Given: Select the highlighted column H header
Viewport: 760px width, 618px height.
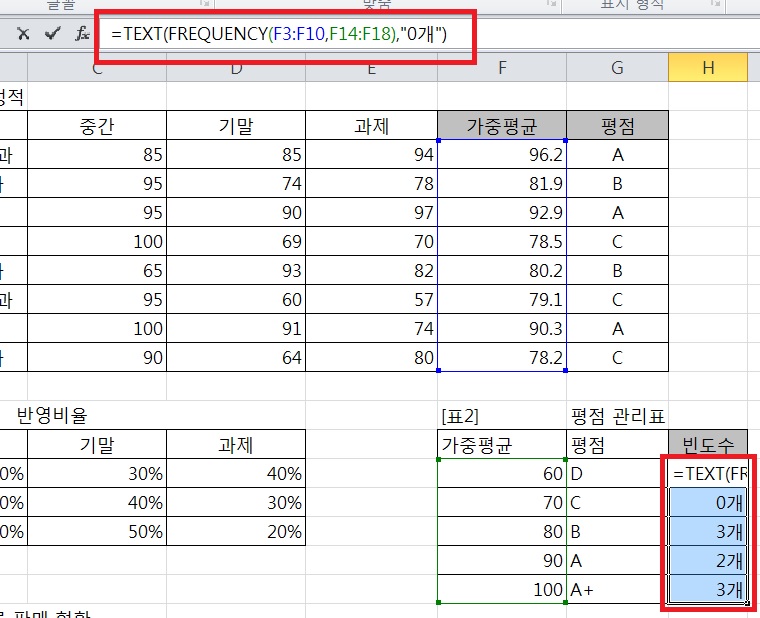Looking at the screenshot, I should click(x=707, y=68).
